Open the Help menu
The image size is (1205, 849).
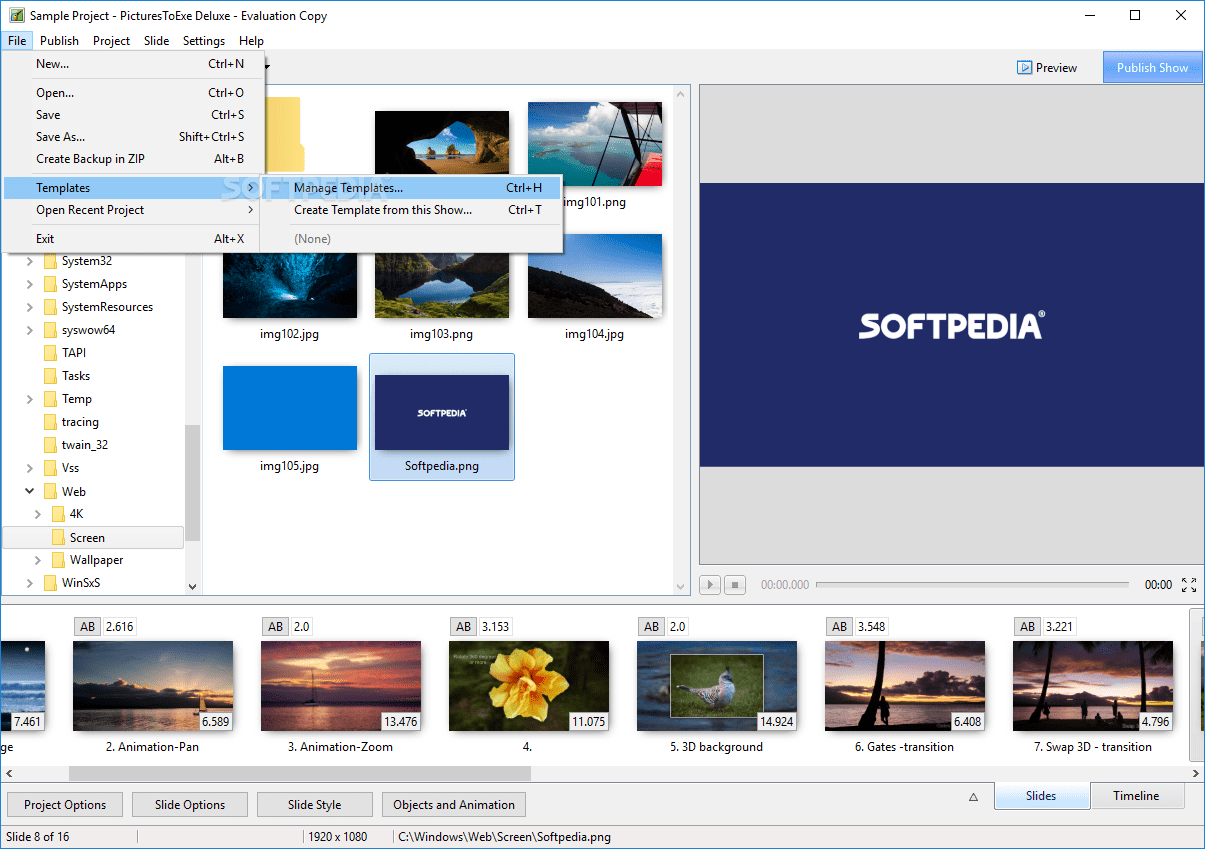pyautogui.click(x=251, y=41)
